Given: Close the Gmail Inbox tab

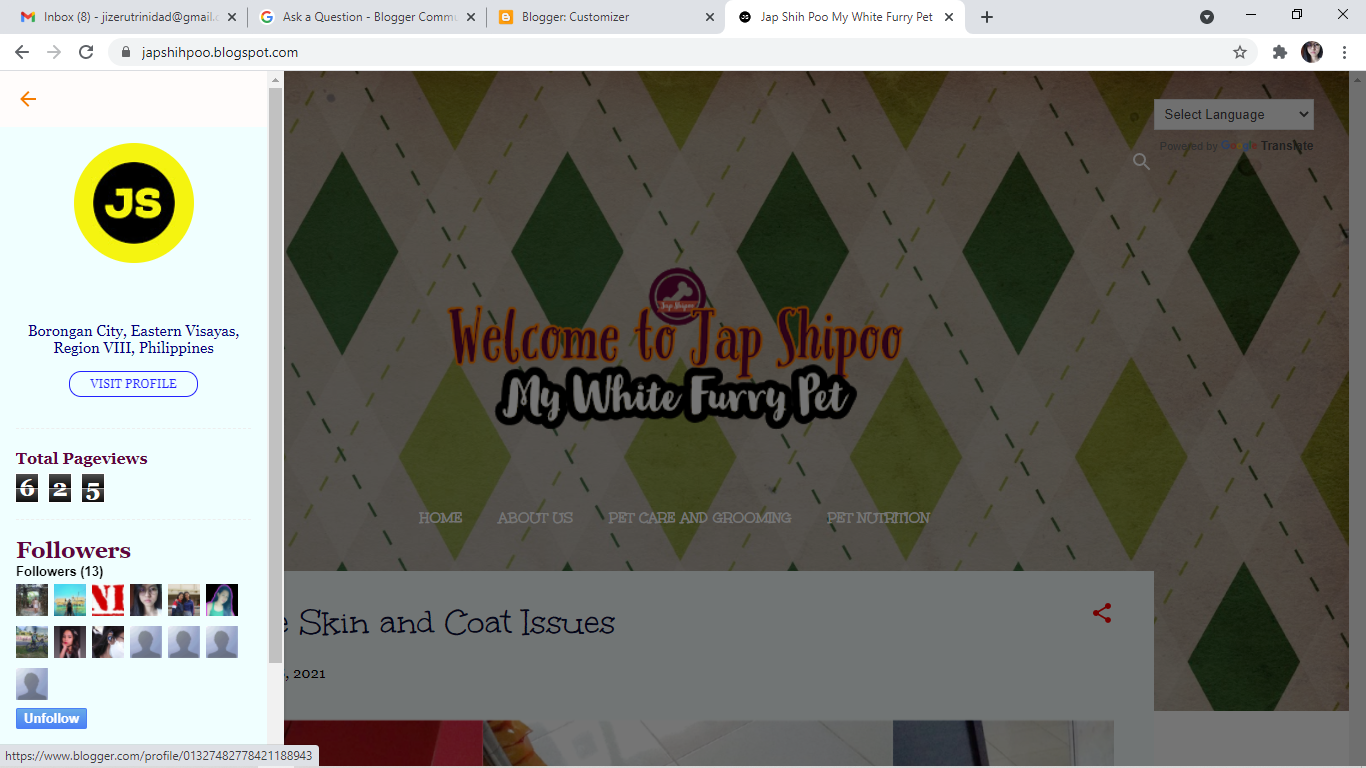Looking at the screenshot, I should [x=231, y=17].
